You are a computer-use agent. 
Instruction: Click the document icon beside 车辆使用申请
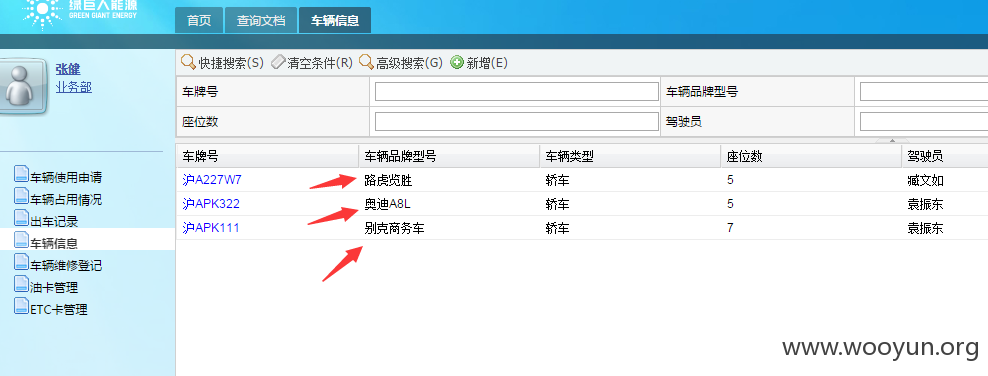21,174
